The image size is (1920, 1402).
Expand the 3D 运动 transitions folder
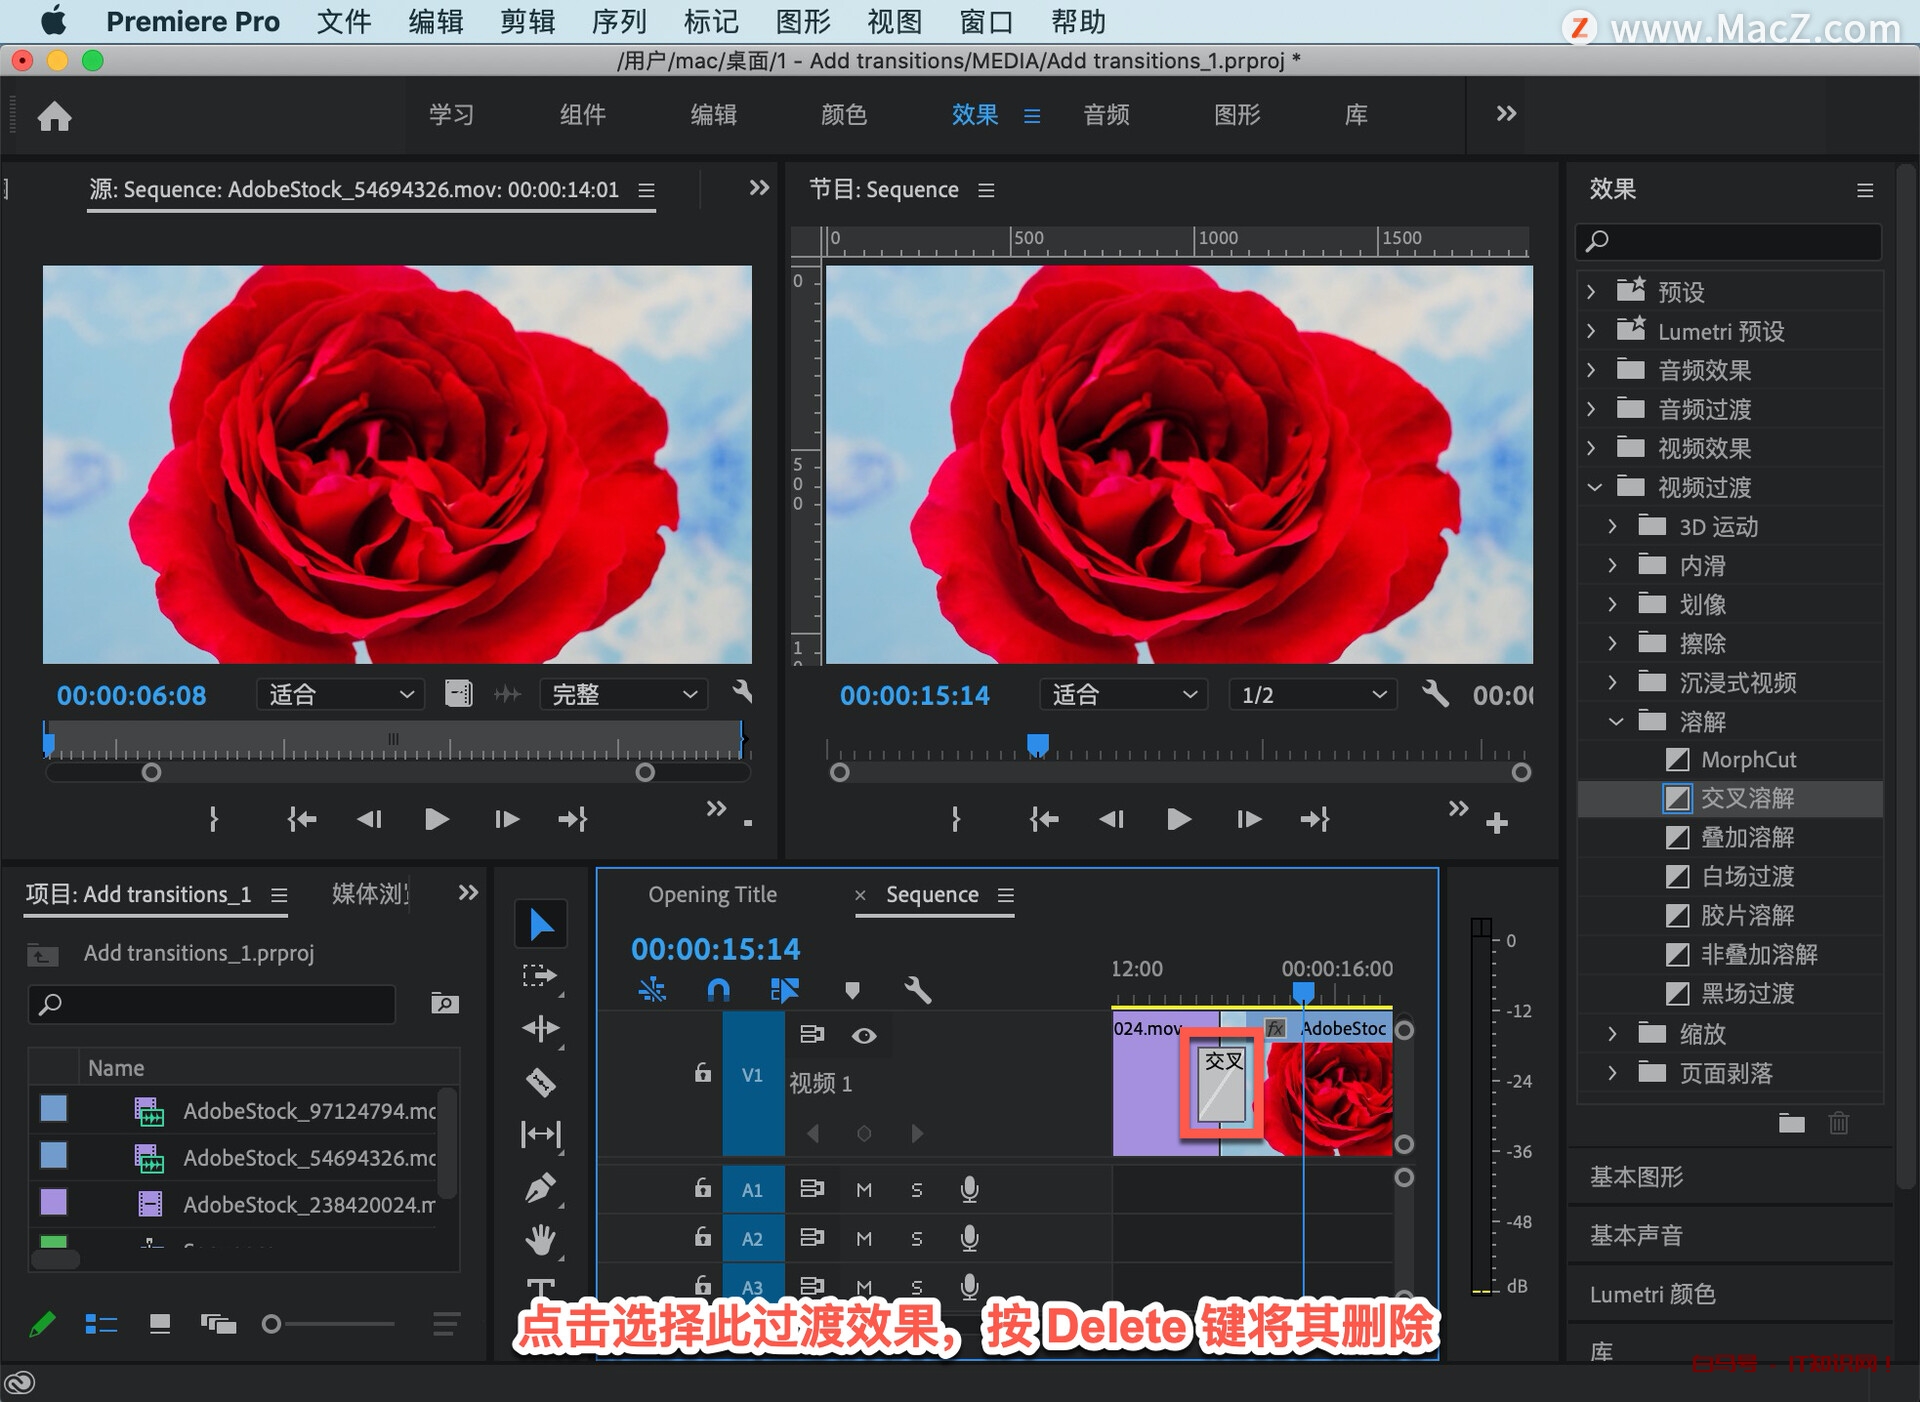point(1612,526)
